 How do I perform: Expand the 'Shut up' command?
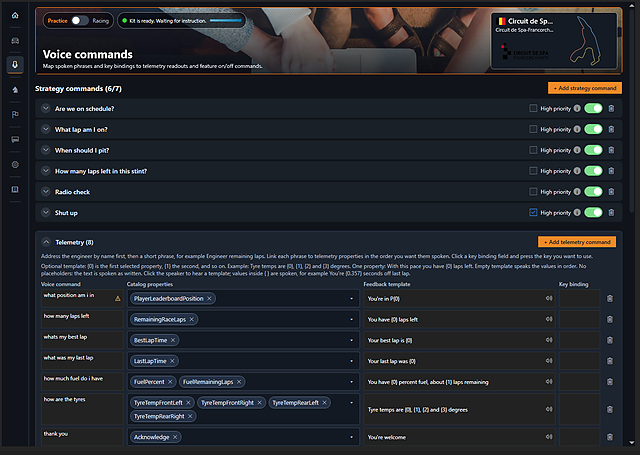[x=46, y=213]
